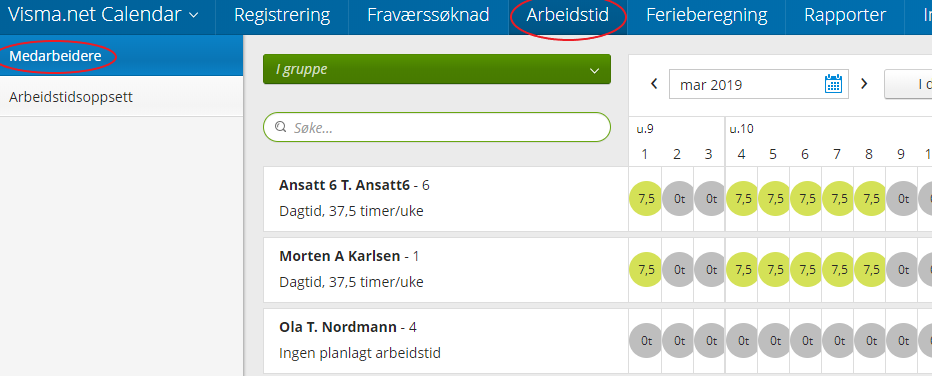This screenshot has width=932, height=376.
Task: Open the calendar date picker icon
Action: (x=833, y=84)
